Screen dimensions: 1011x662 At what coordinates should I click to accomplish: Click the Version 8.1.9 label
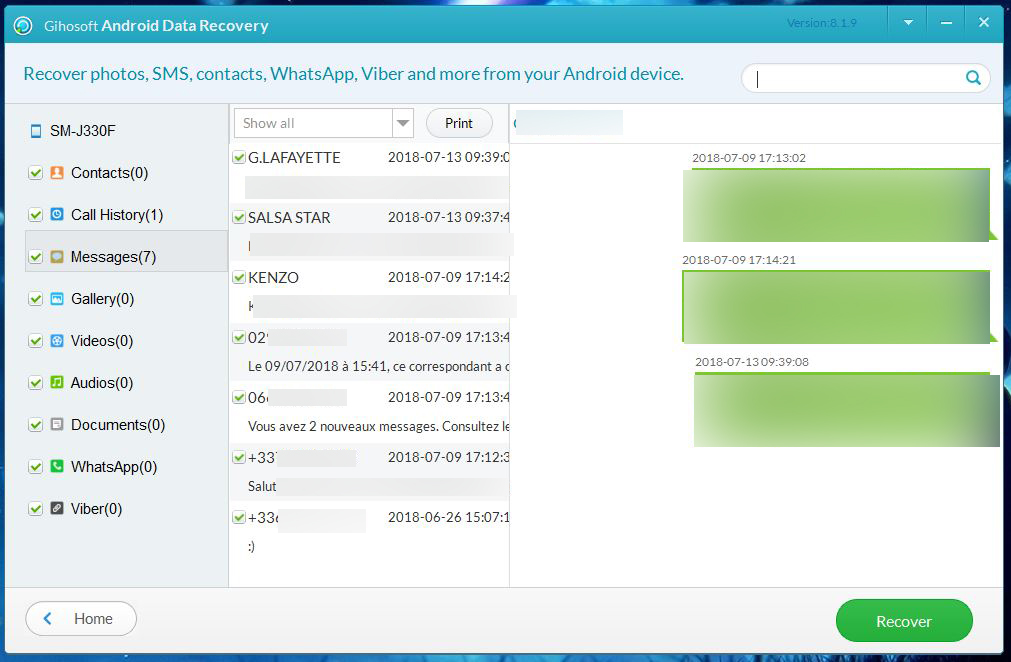pos(822,23)
